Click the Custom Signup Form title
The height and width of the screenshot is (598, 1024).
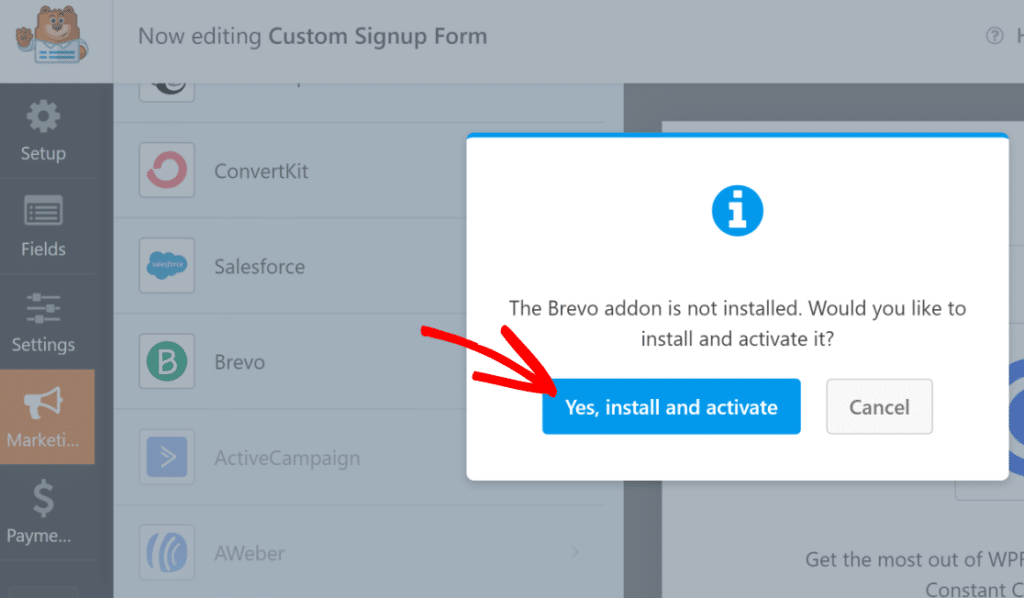(377, 36)
